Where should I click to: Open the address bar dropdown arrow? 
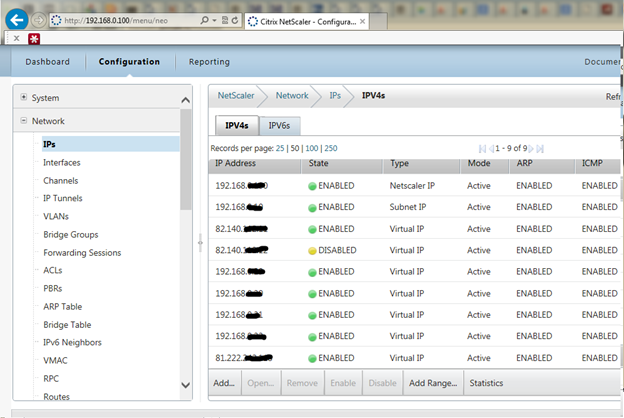[214, 20]
